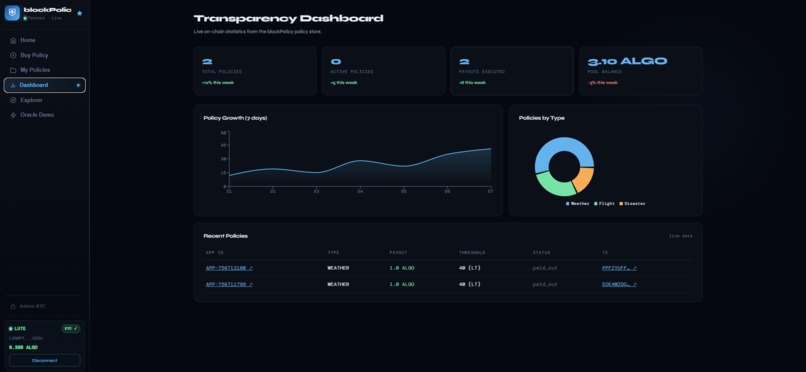
Task: Click the Total Policies stat card
Action: (255, 71)
